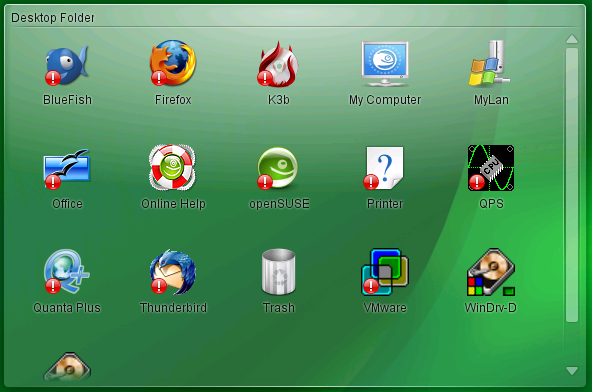Launch the Office seagull icon
Image resolution: width=592 pixels, height=392 pixels.
click(67, 169)
